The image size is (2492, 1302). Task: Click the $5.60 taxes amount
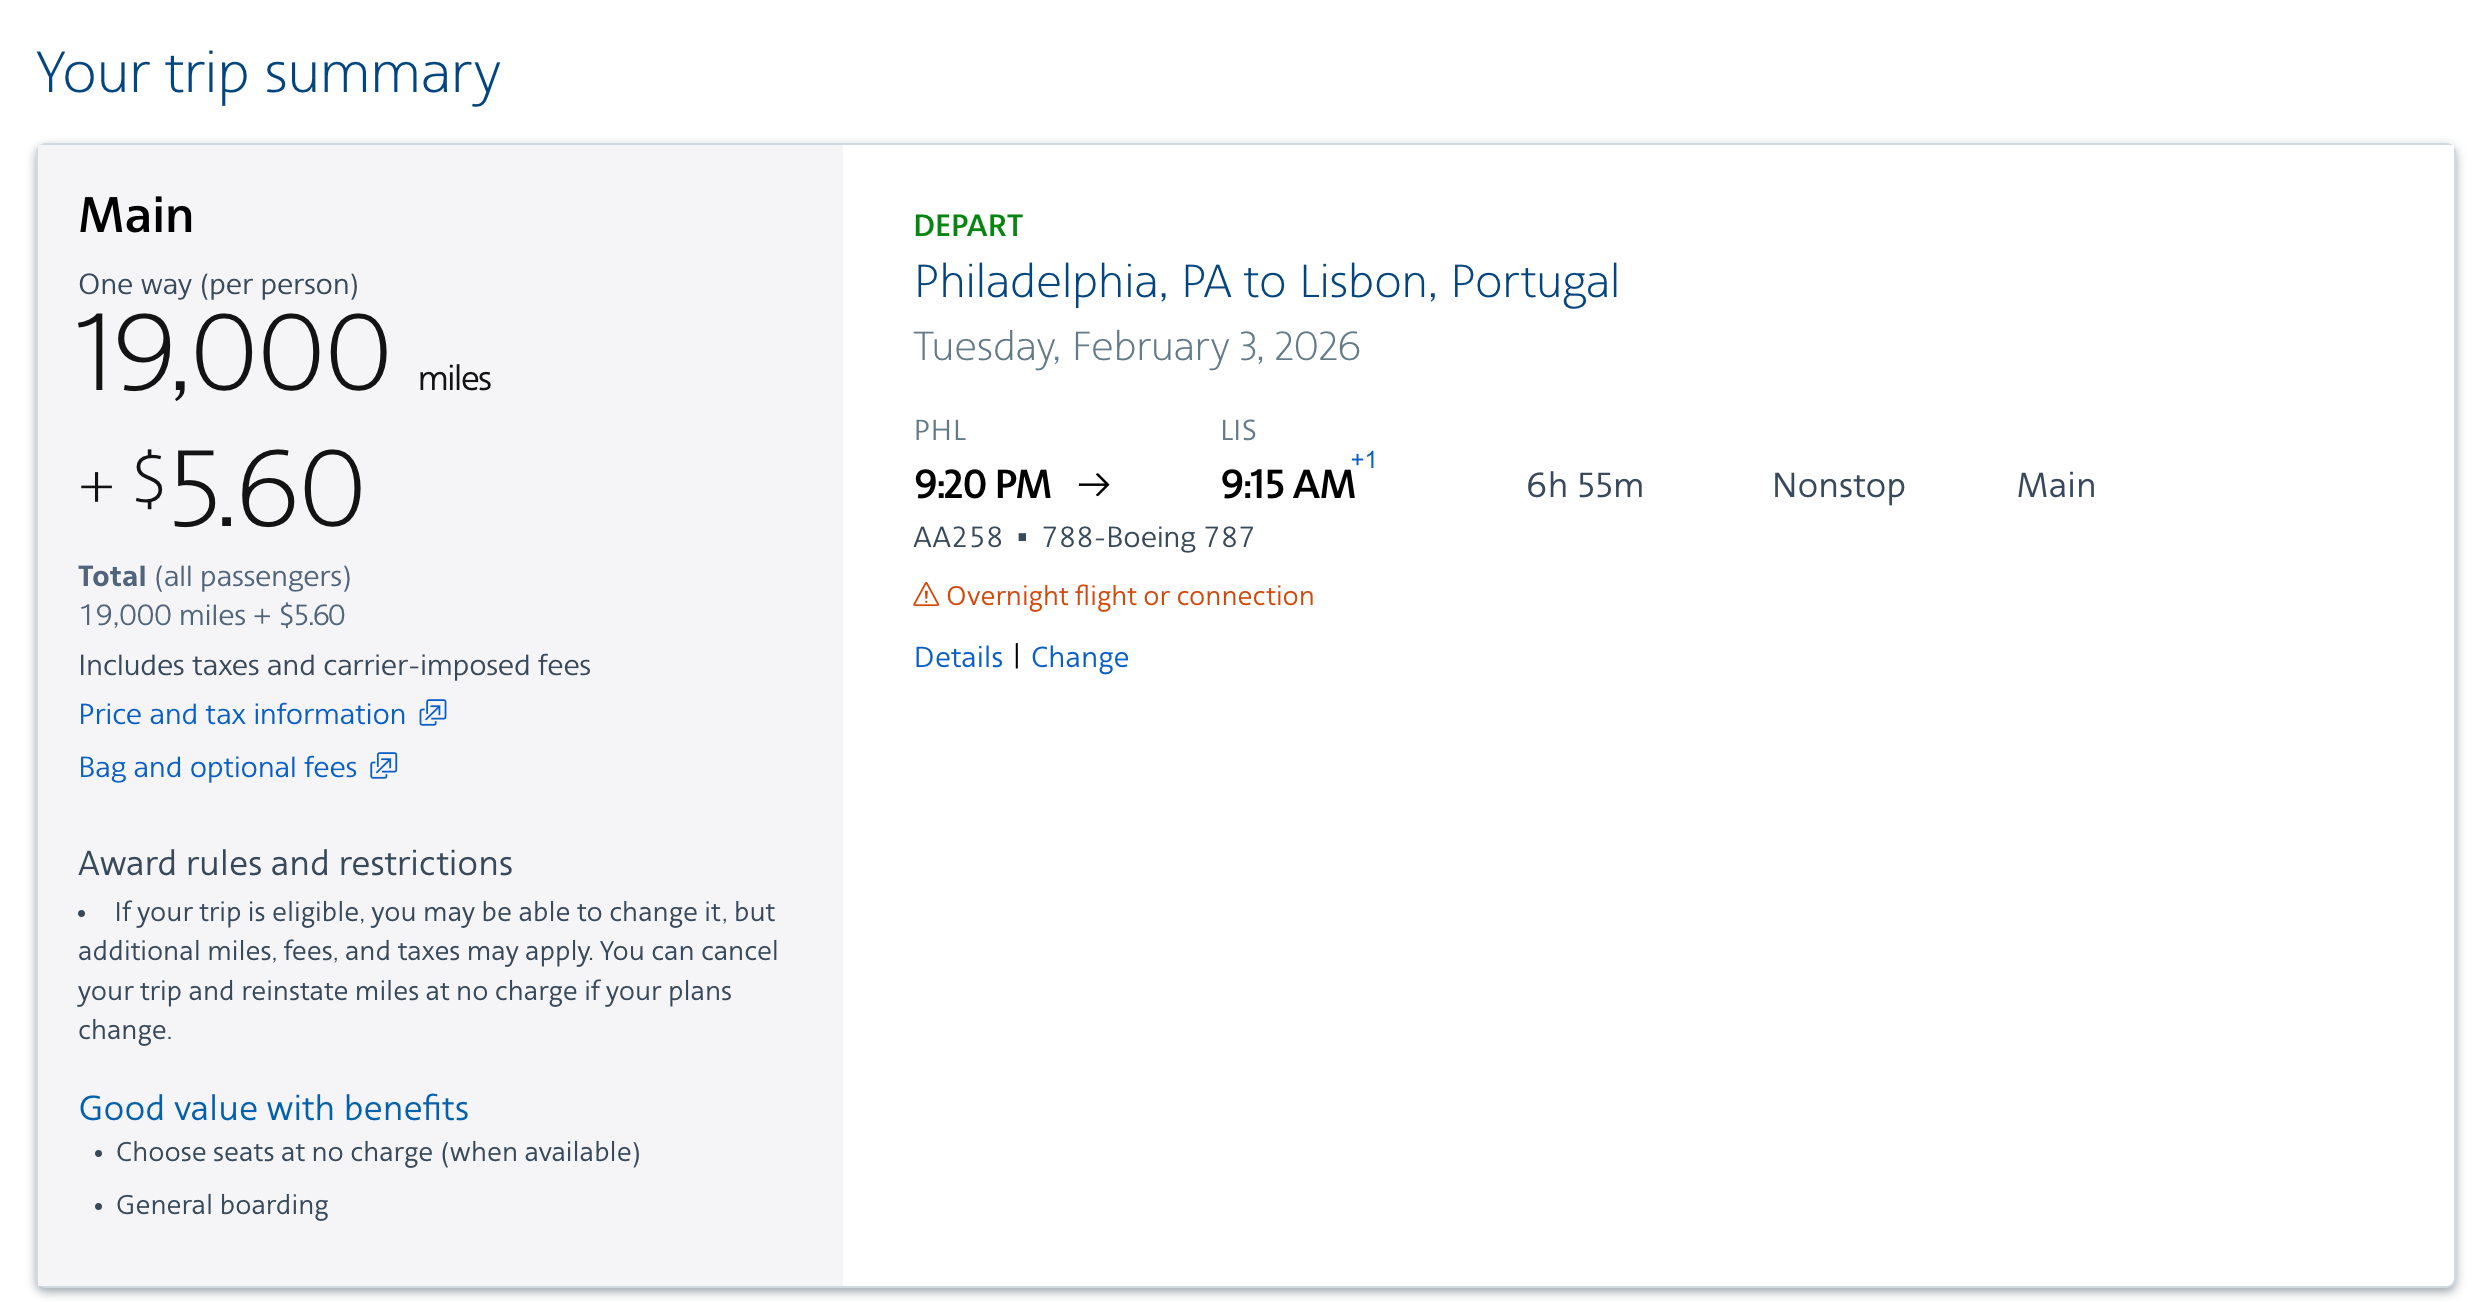click(248, 489)
